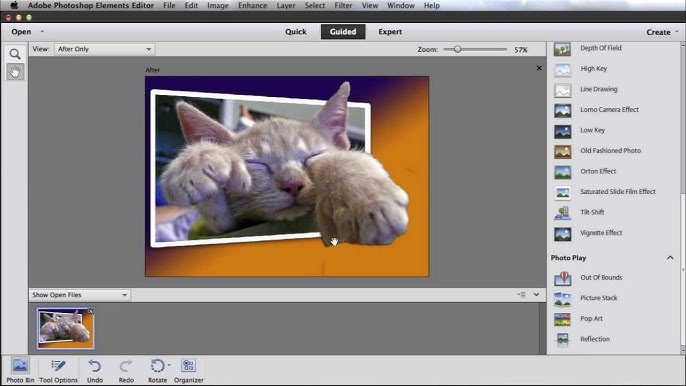The height and width of the screenshot is (386, 686).
Task: Switch to Guided mode tab
Action: pos(343,32)
